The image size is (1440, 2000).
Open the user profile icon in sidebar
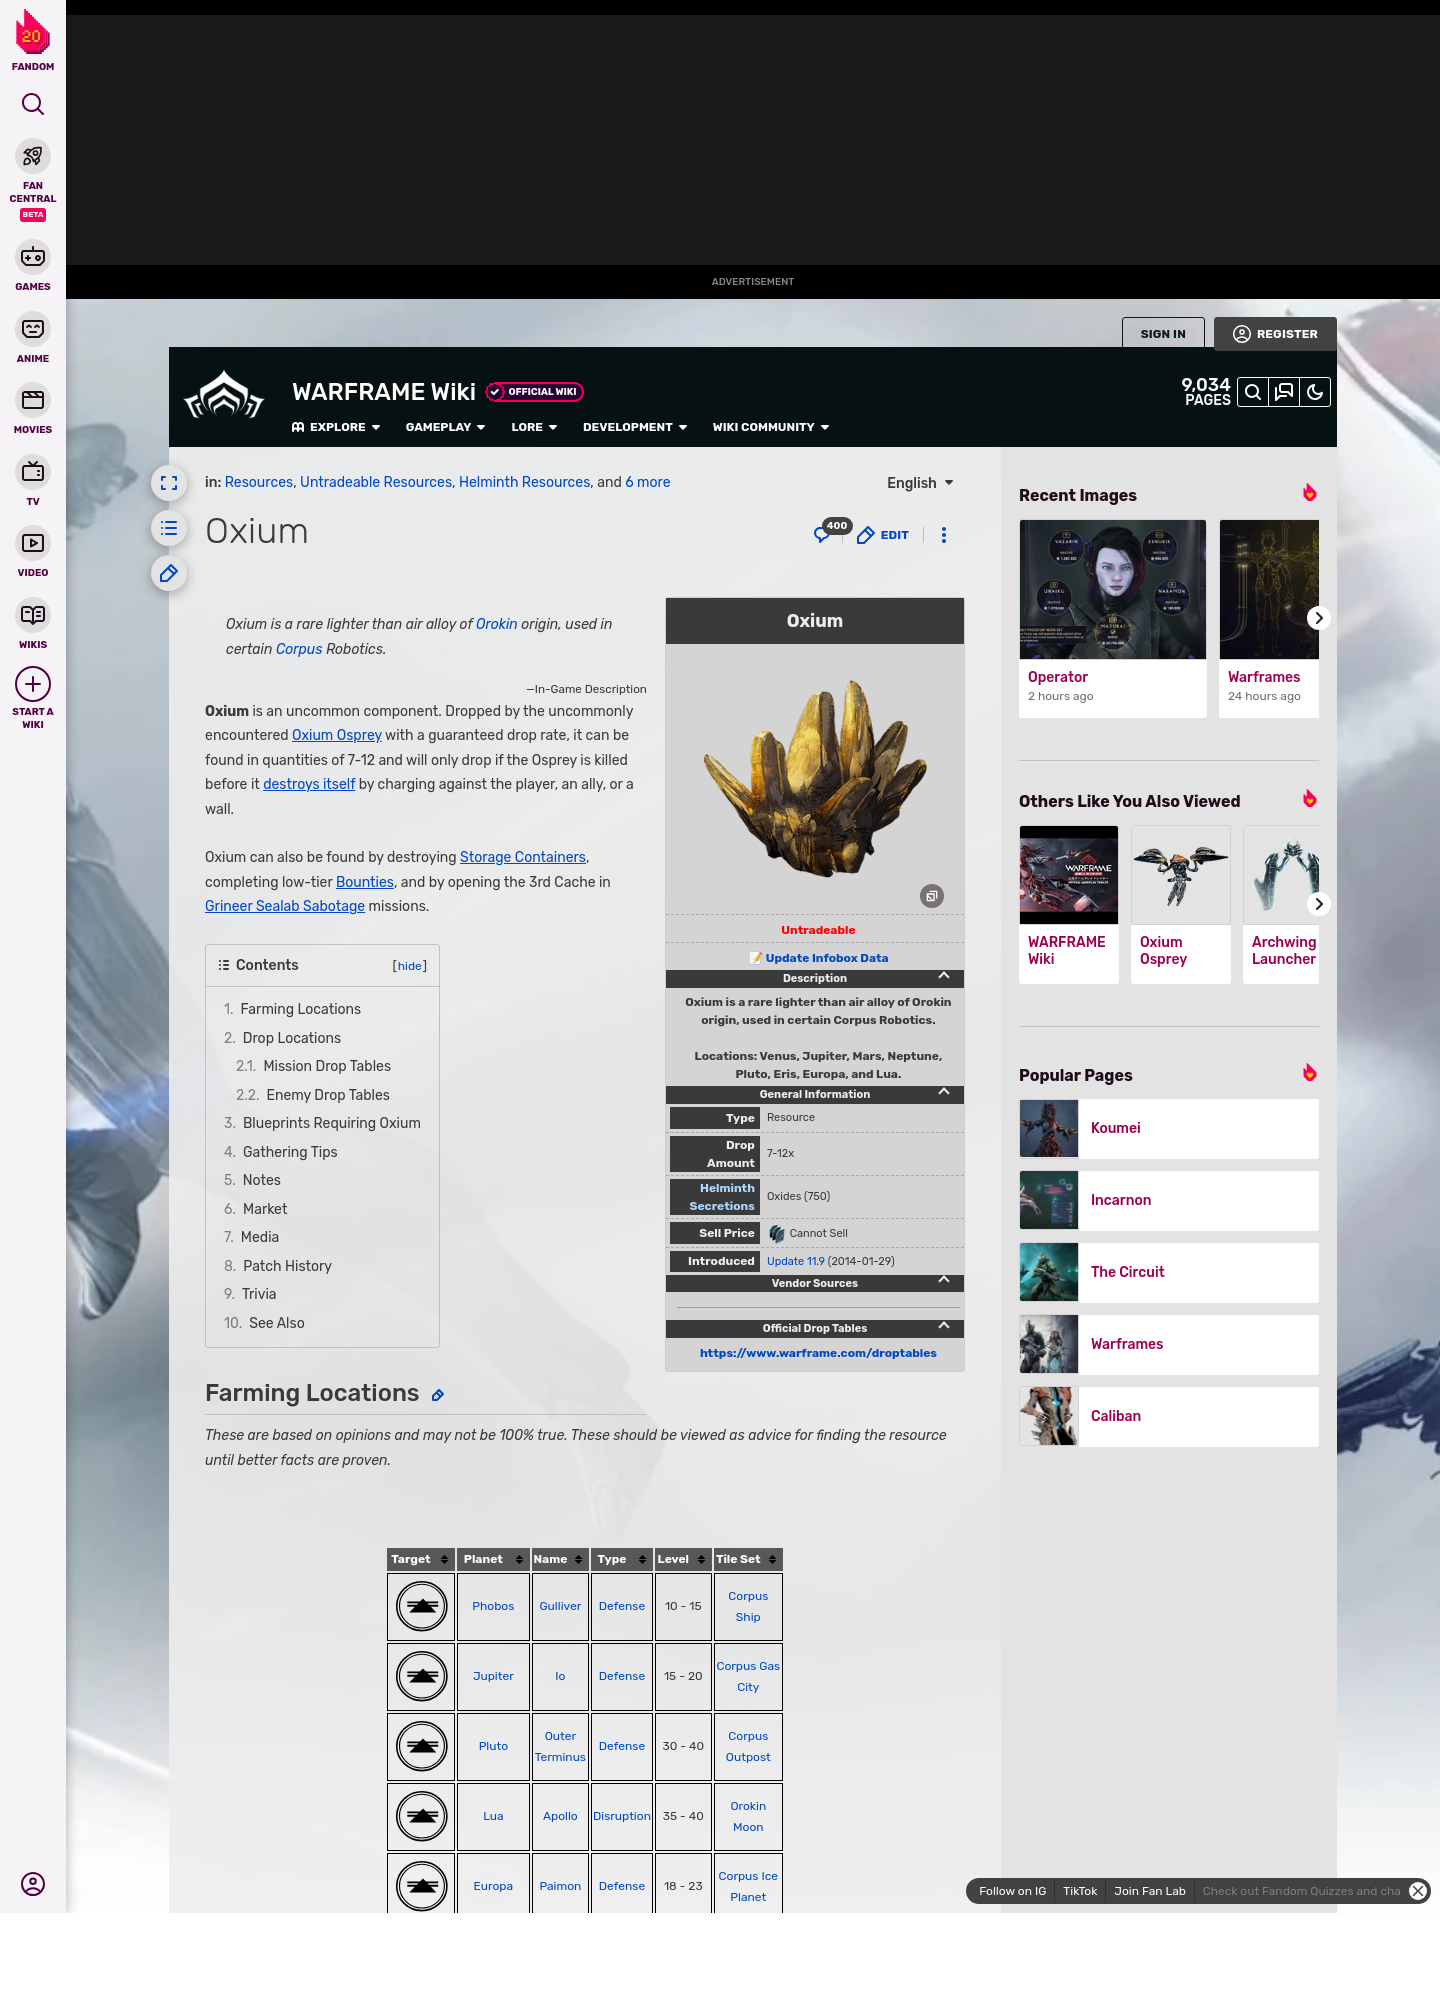(x=33, y=1884)
